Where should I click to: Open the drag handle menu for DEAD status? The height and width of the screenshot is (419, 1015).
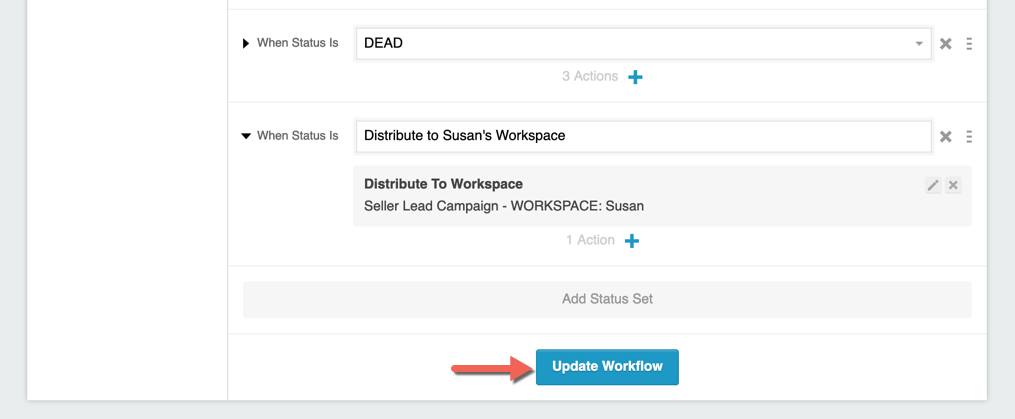(969, 43)
